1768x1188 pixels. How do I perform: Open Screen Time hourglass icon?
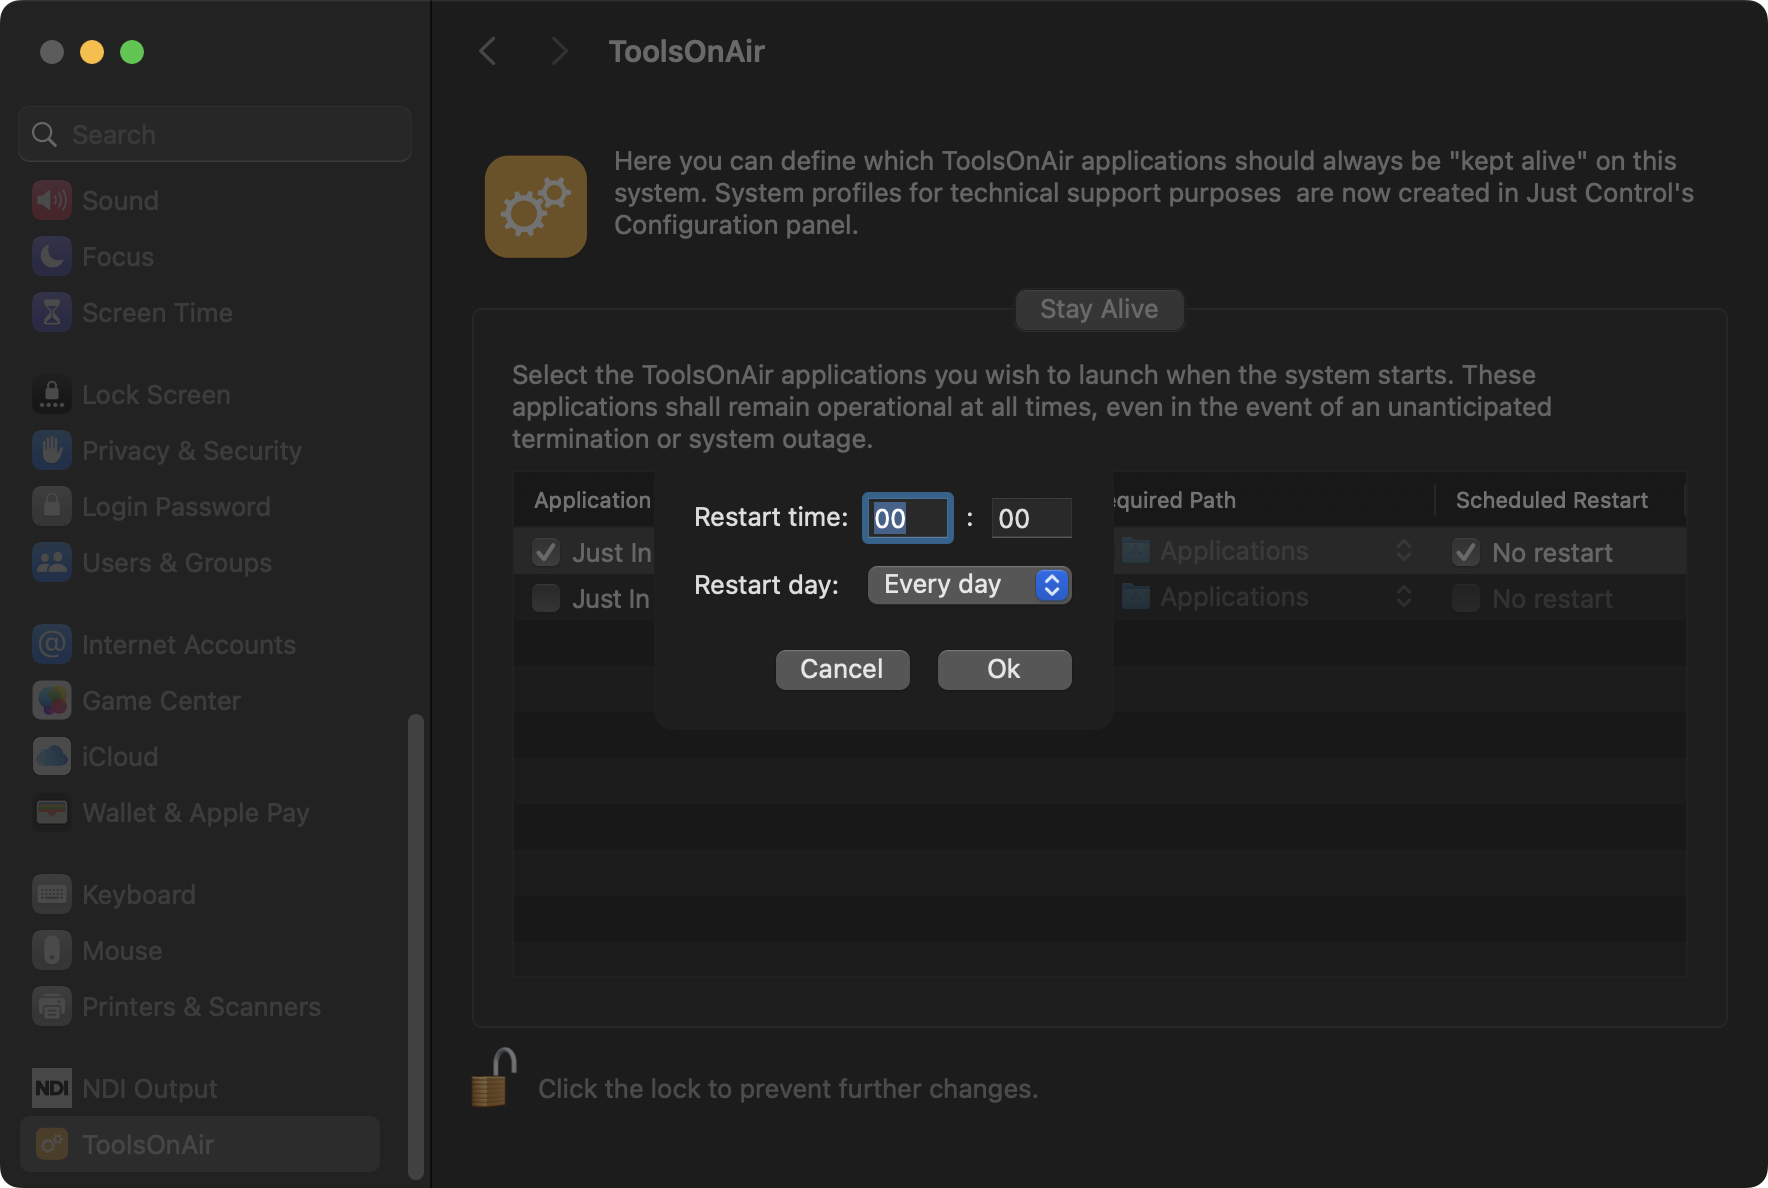click(x=52, y=312)
